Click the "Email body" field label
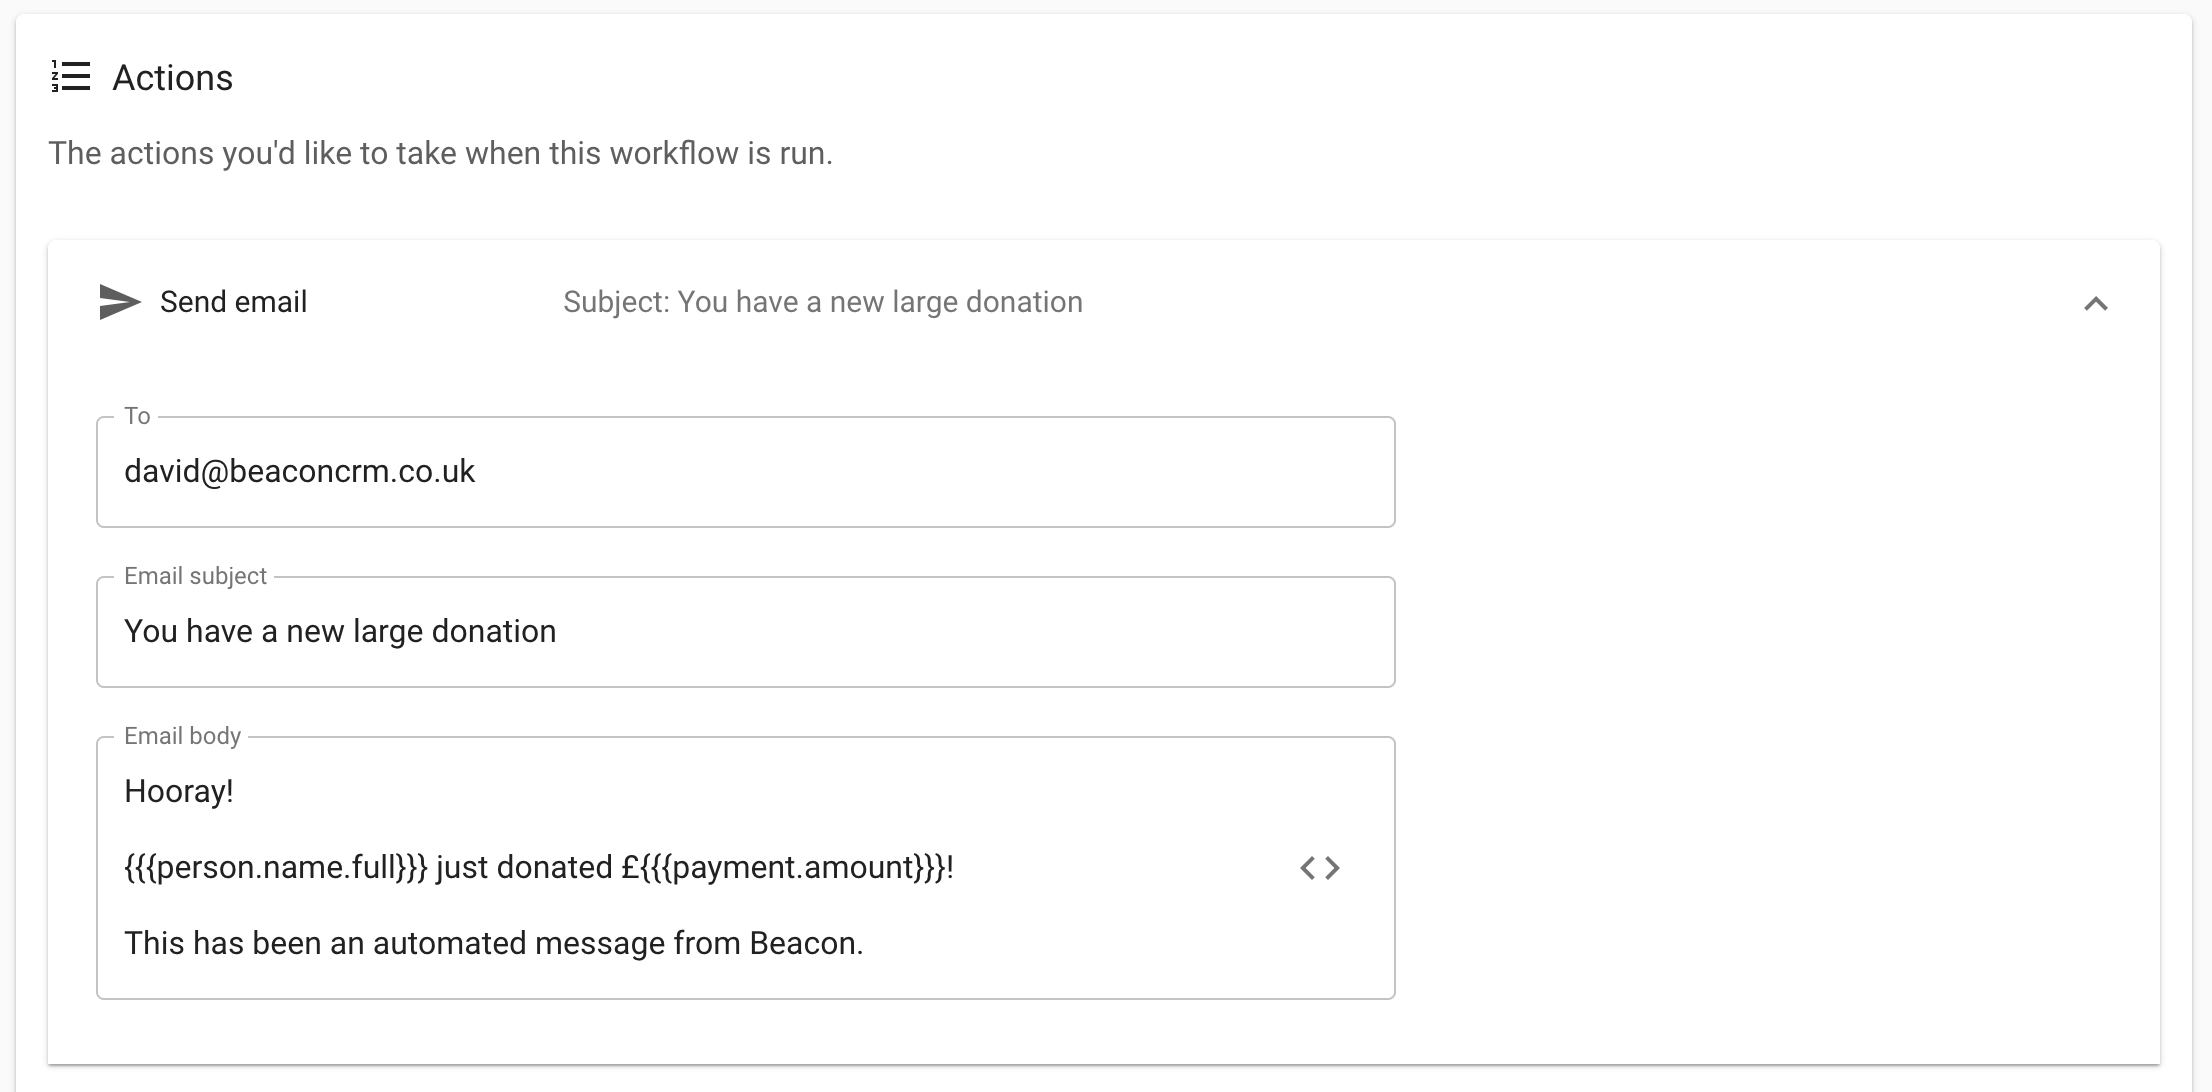2212x1092 pixels. 182,736
